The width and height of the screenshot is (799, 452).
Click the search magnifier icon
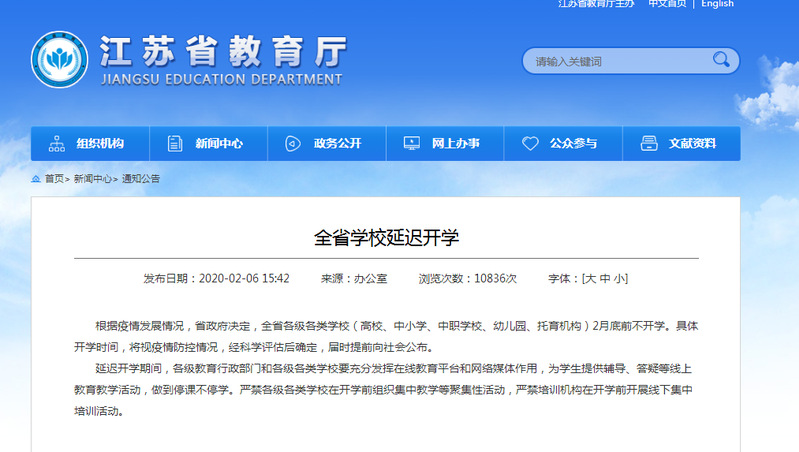pos(721,61)
